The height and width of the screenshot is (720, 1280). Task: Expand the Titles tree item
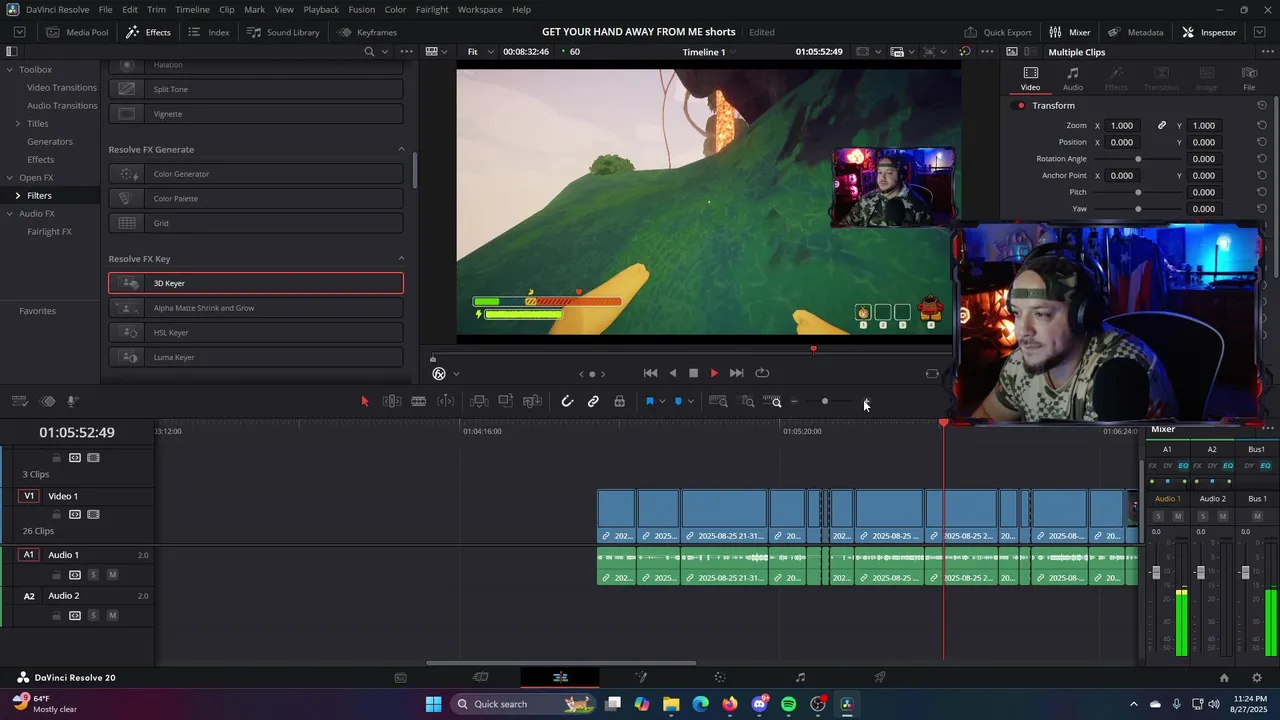tap(17, 123)
